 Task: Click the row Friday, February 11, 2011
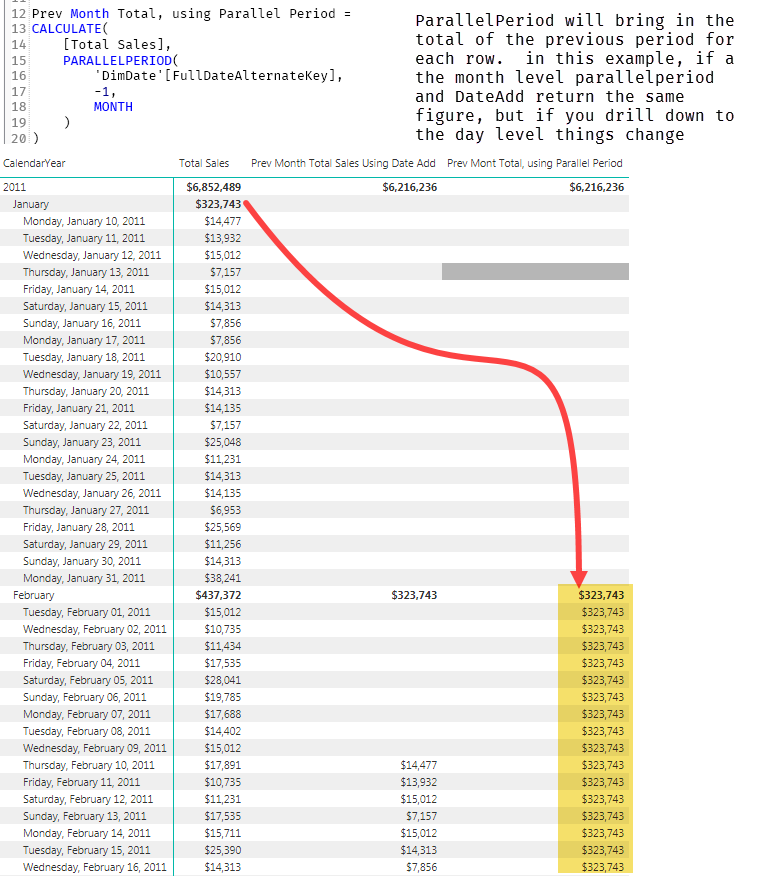point(314,782)
